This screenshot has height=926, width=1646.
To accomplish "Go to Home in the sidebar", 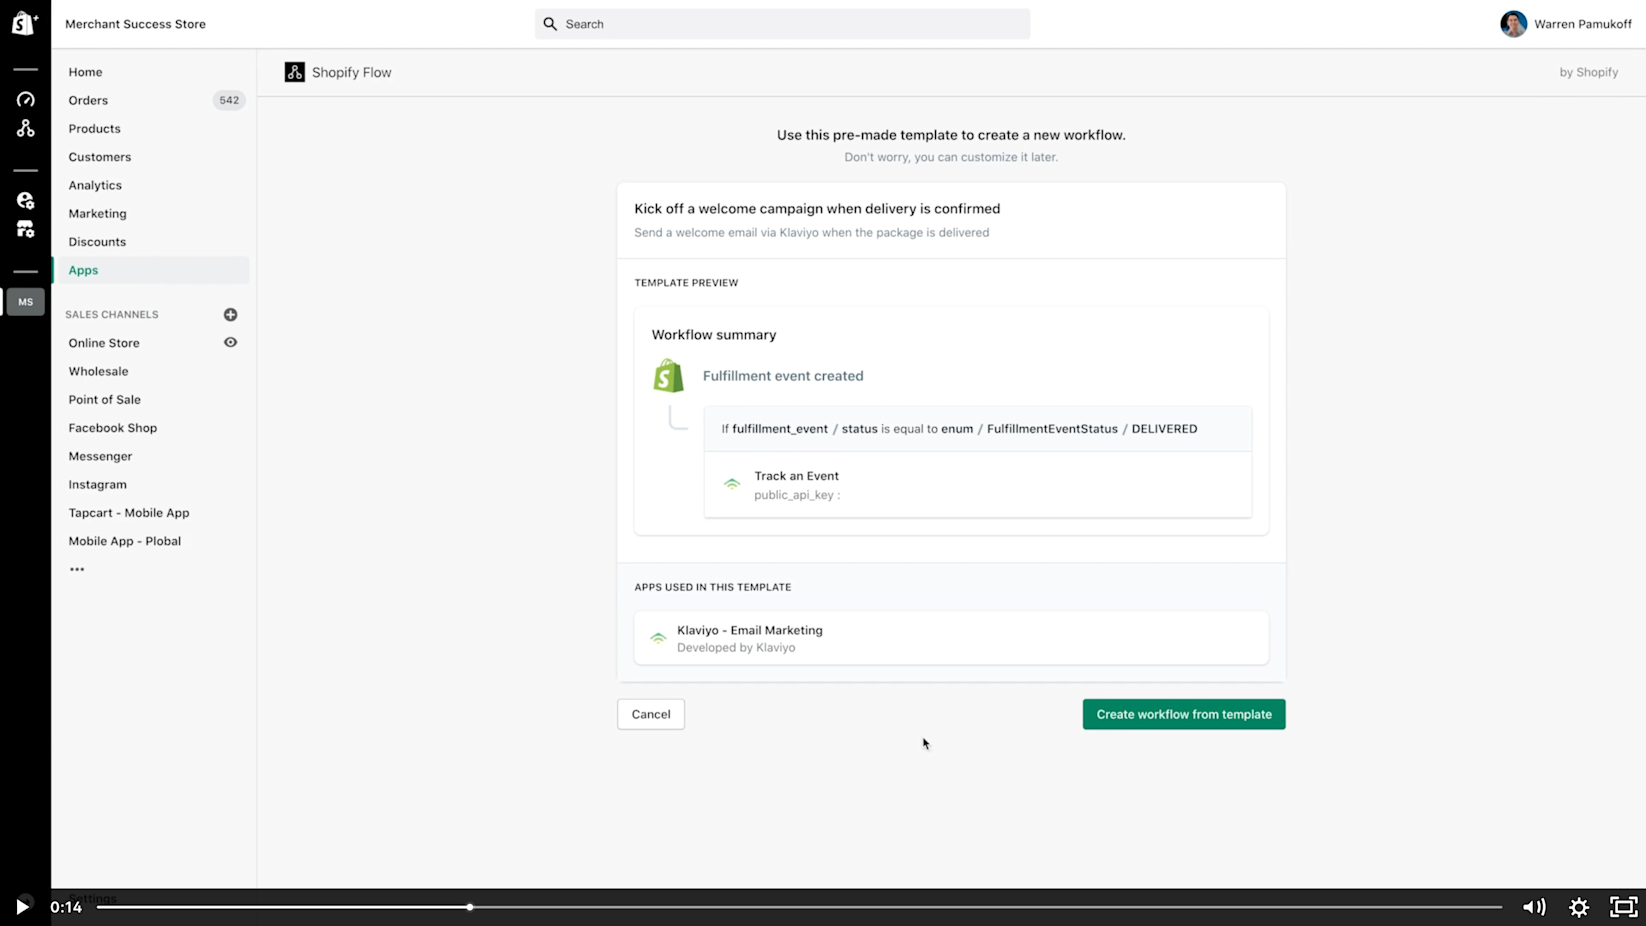I will [85, 72].
